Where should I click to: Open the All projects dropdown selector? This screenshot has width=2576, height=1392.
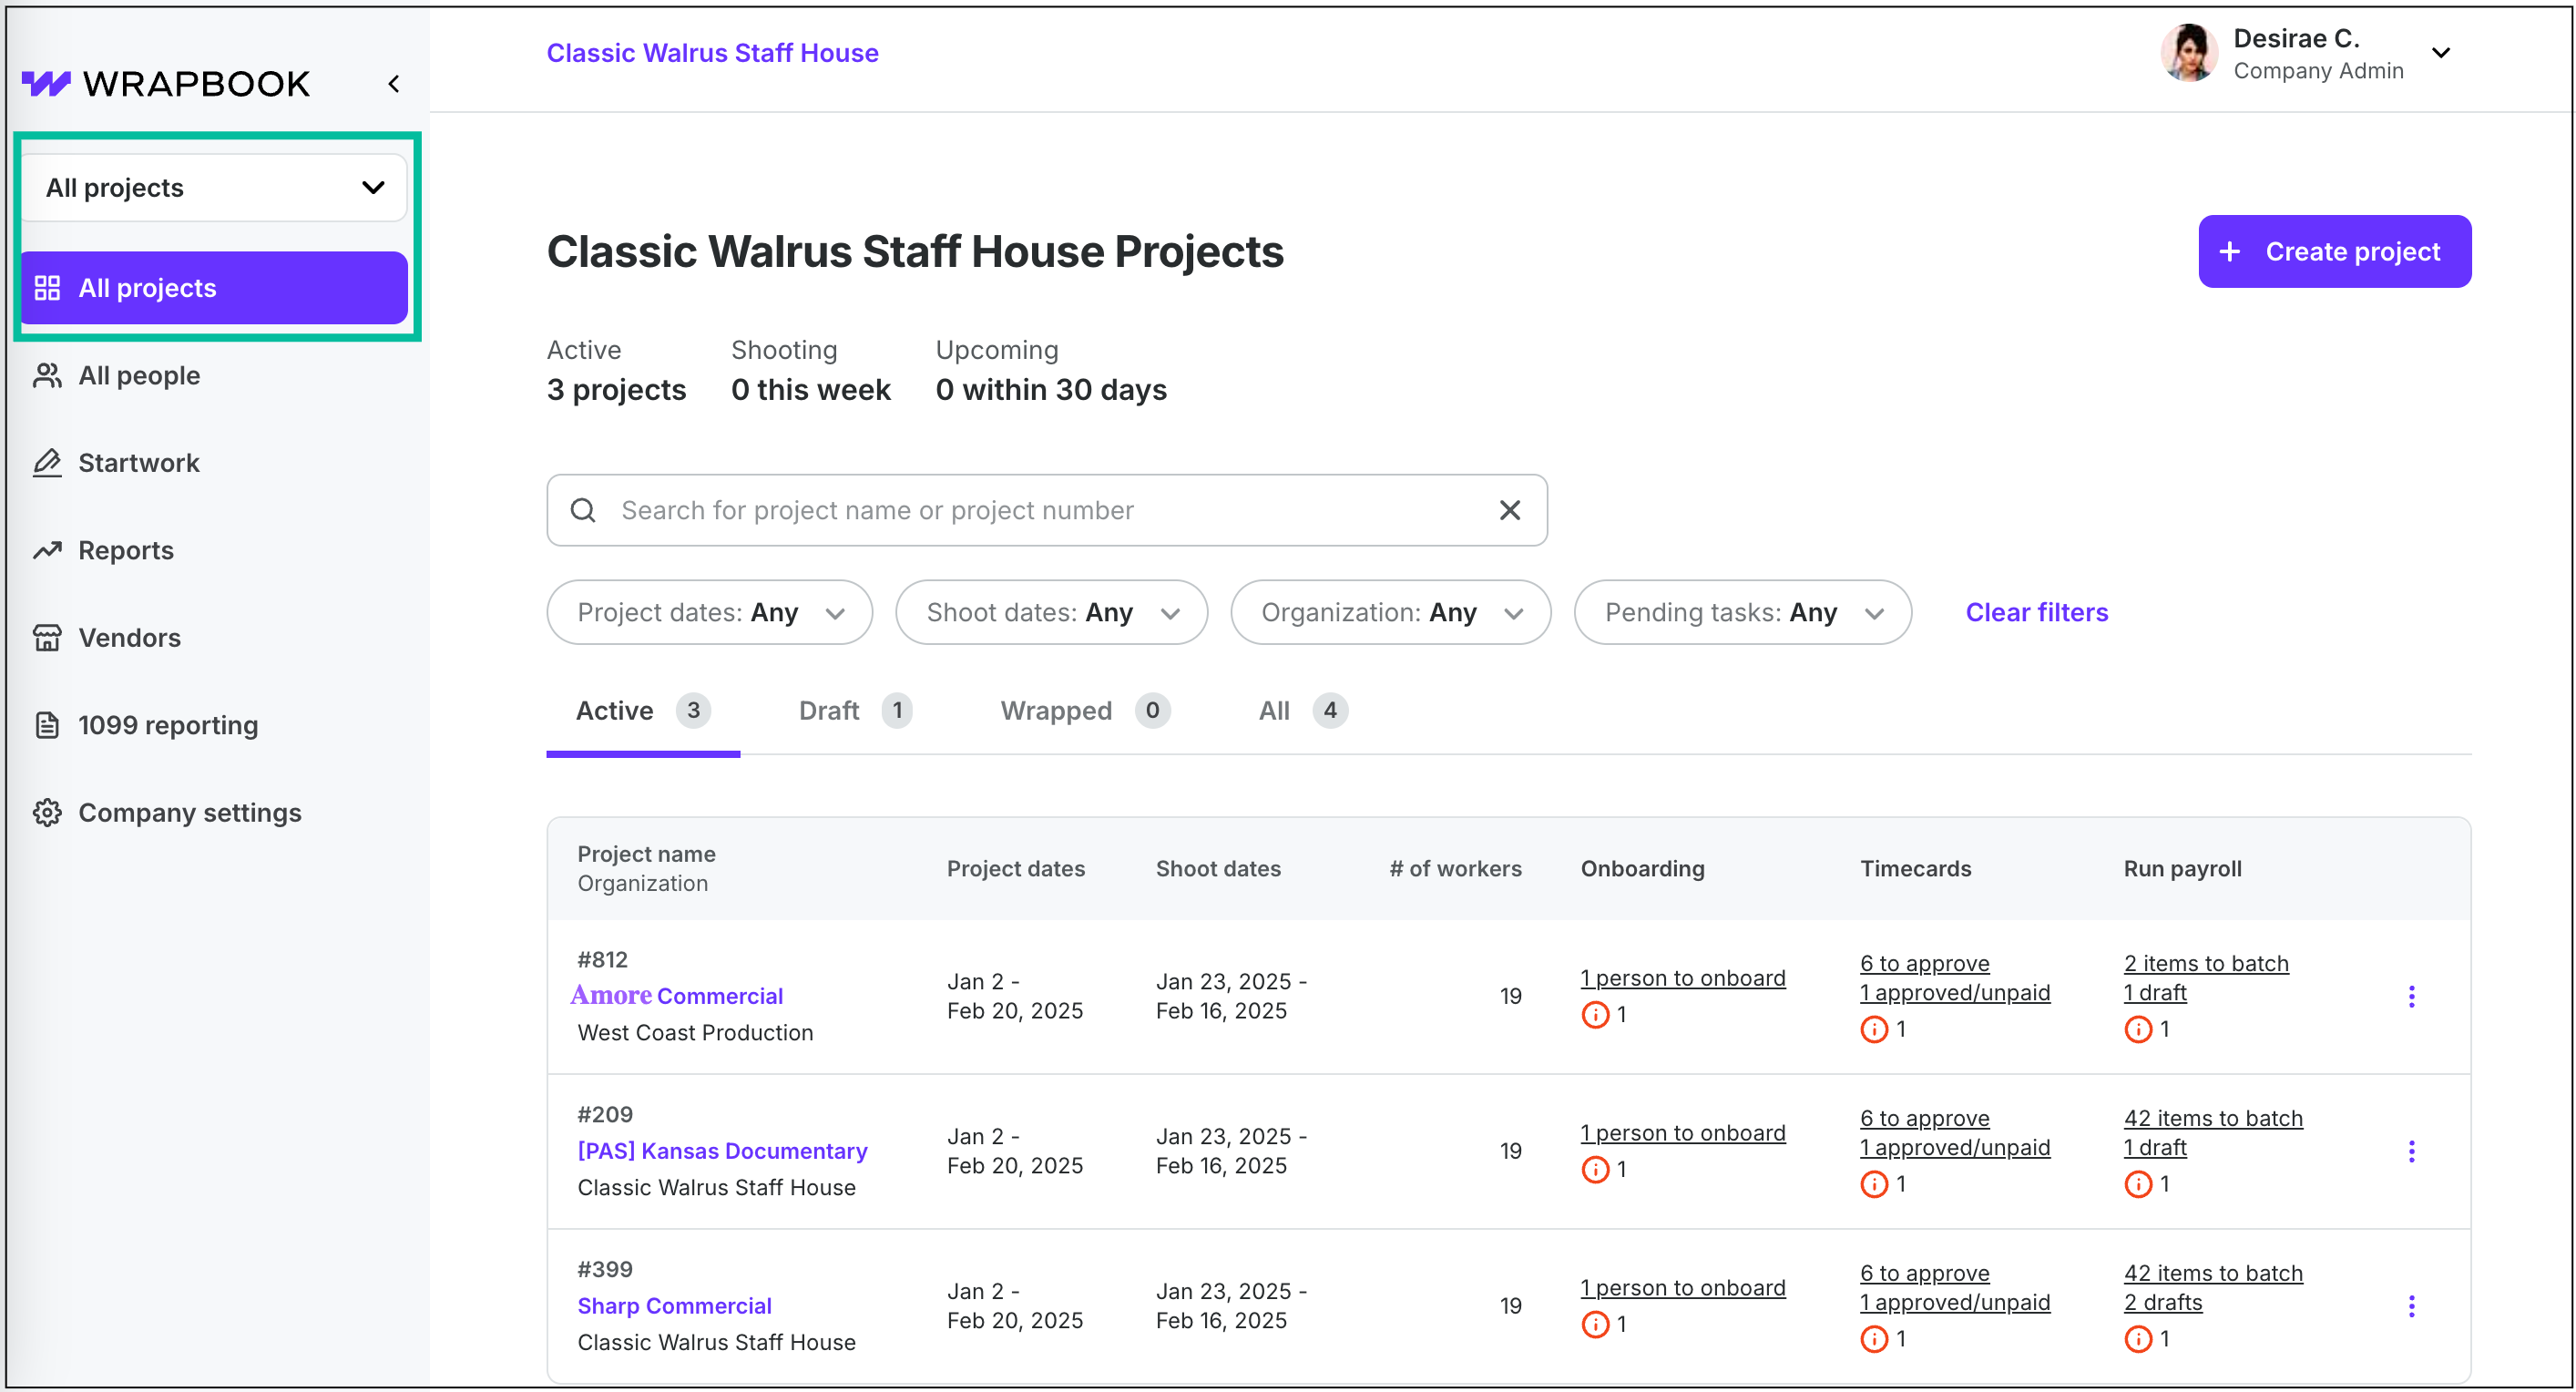coord(214,188)
